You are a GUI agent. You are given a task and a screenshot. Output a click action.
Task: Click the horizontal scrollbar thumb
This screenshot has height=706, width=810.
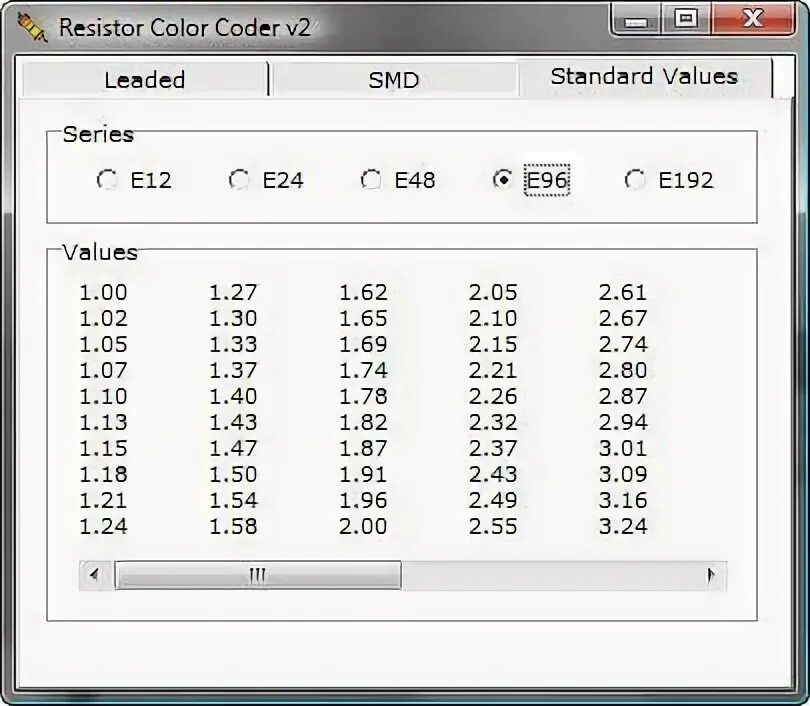(258, 575)
